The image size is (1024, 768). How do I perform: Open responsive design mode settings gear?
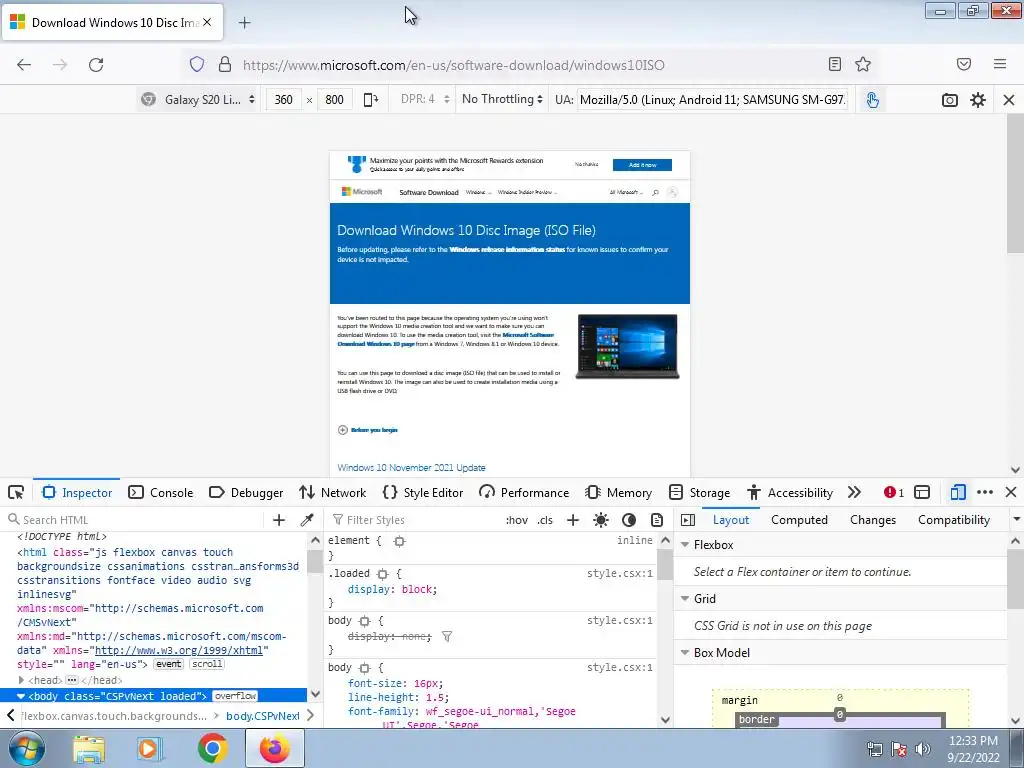[x=978, y=100]
